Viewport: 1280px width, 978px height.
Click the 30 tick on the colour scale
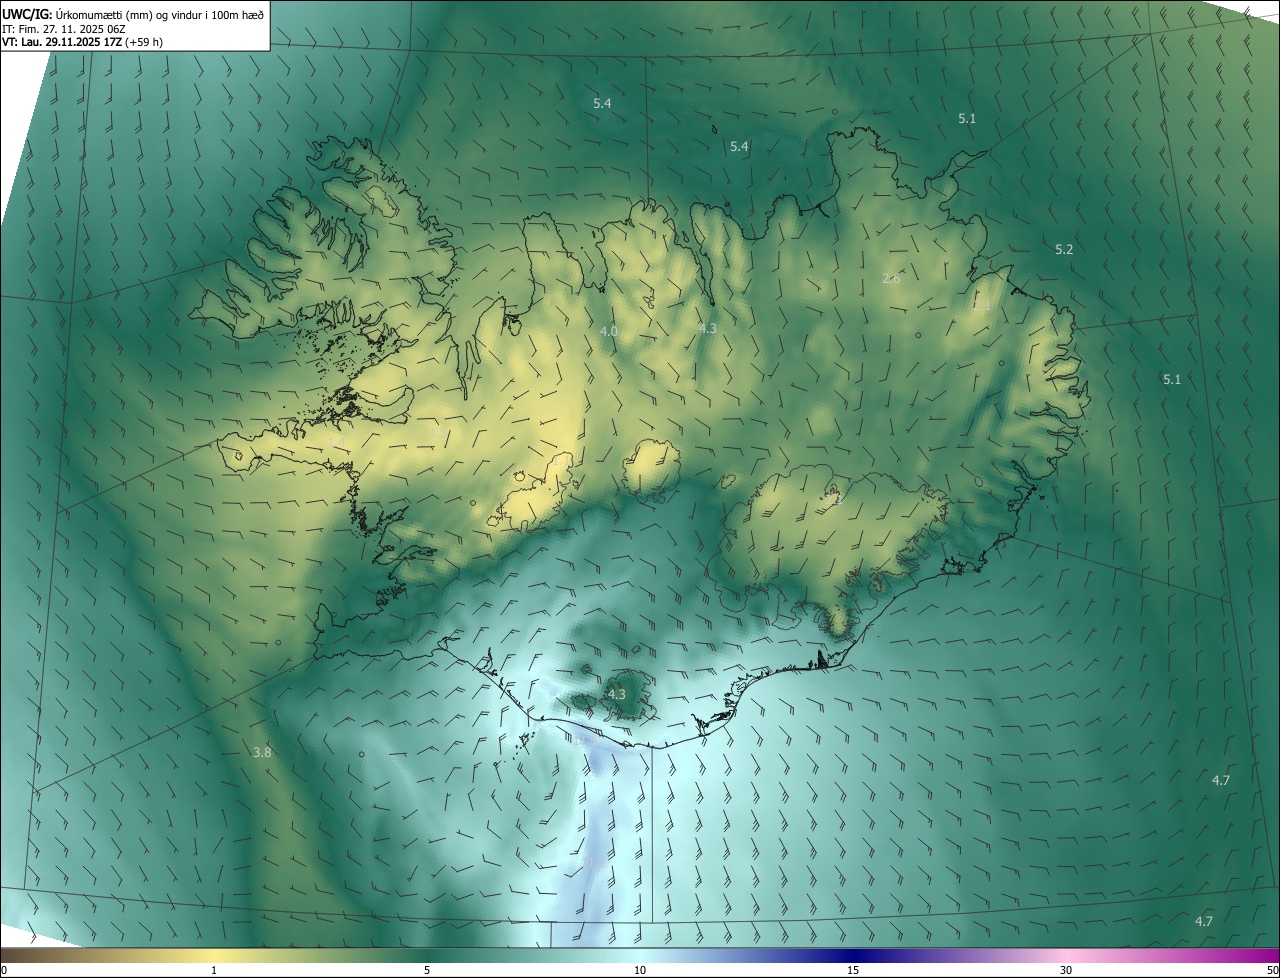point(1066,970)
